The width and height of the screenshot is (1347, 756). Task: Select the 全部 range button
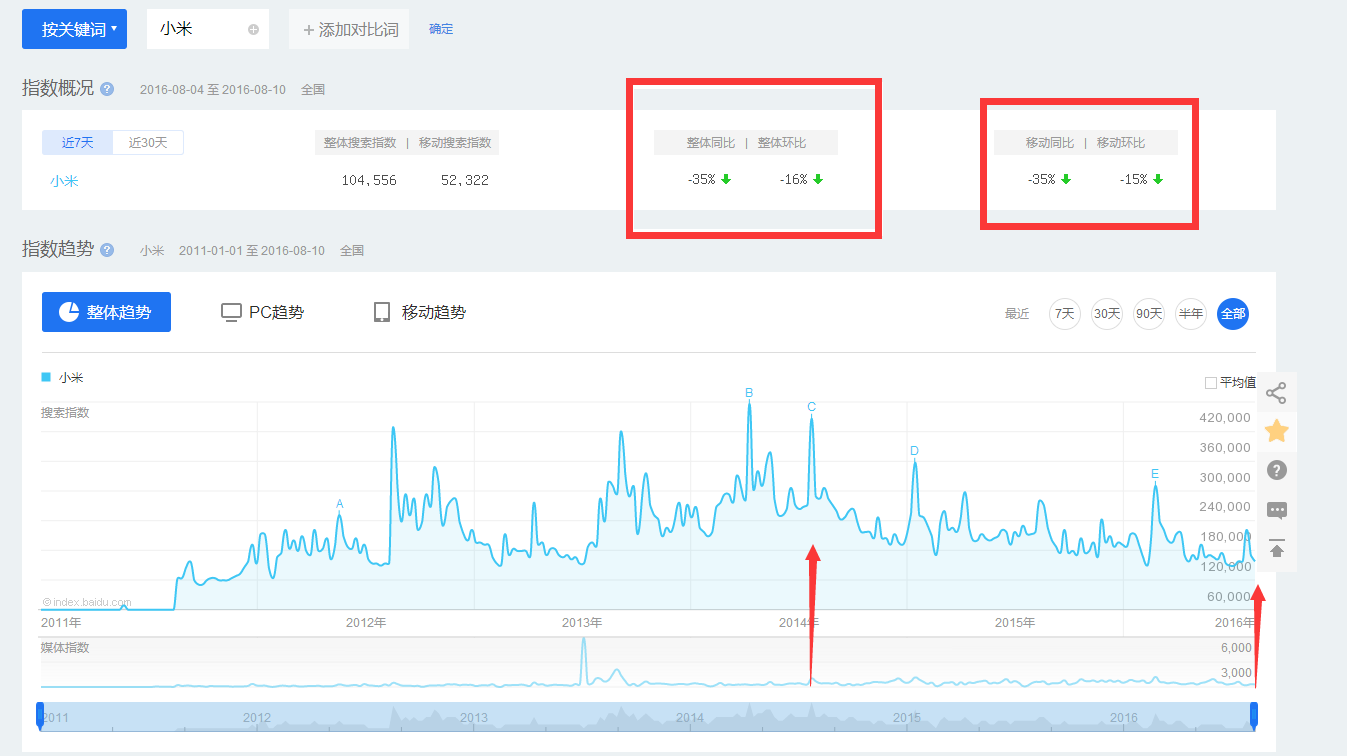click(x=1233, y=314)
